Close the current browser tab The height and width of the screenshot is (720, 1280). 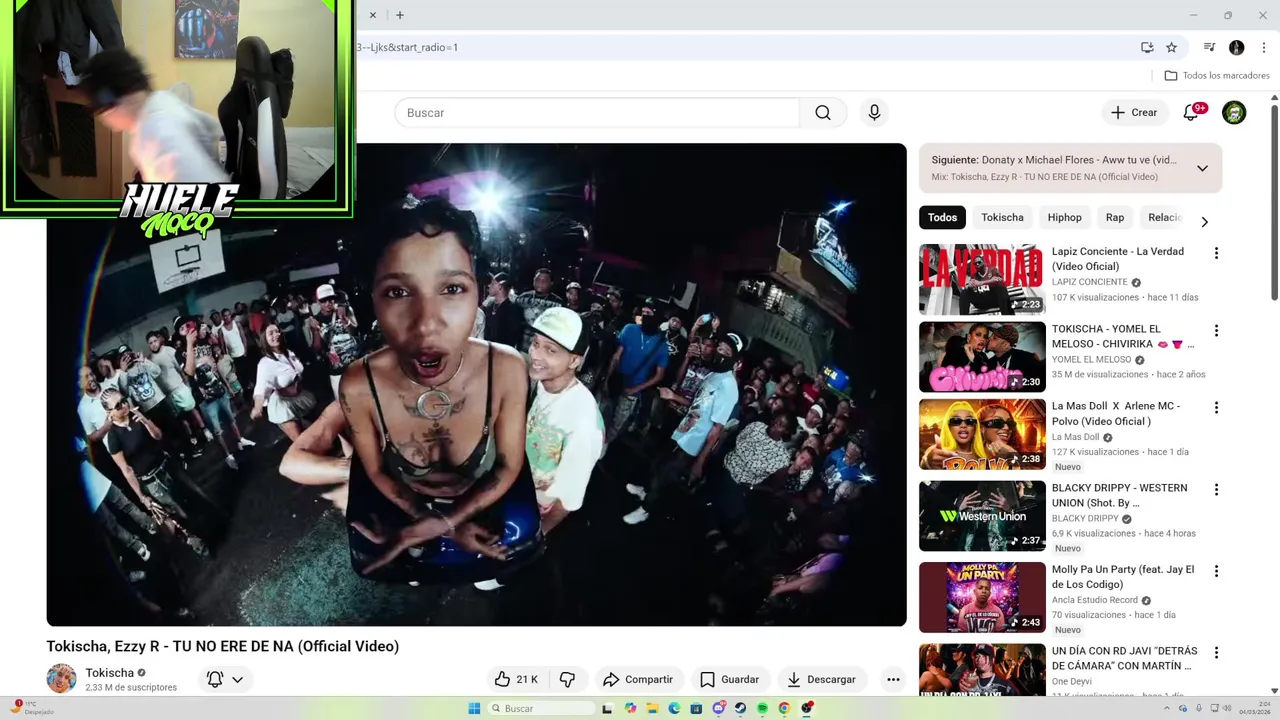click(x=373, y=15)
